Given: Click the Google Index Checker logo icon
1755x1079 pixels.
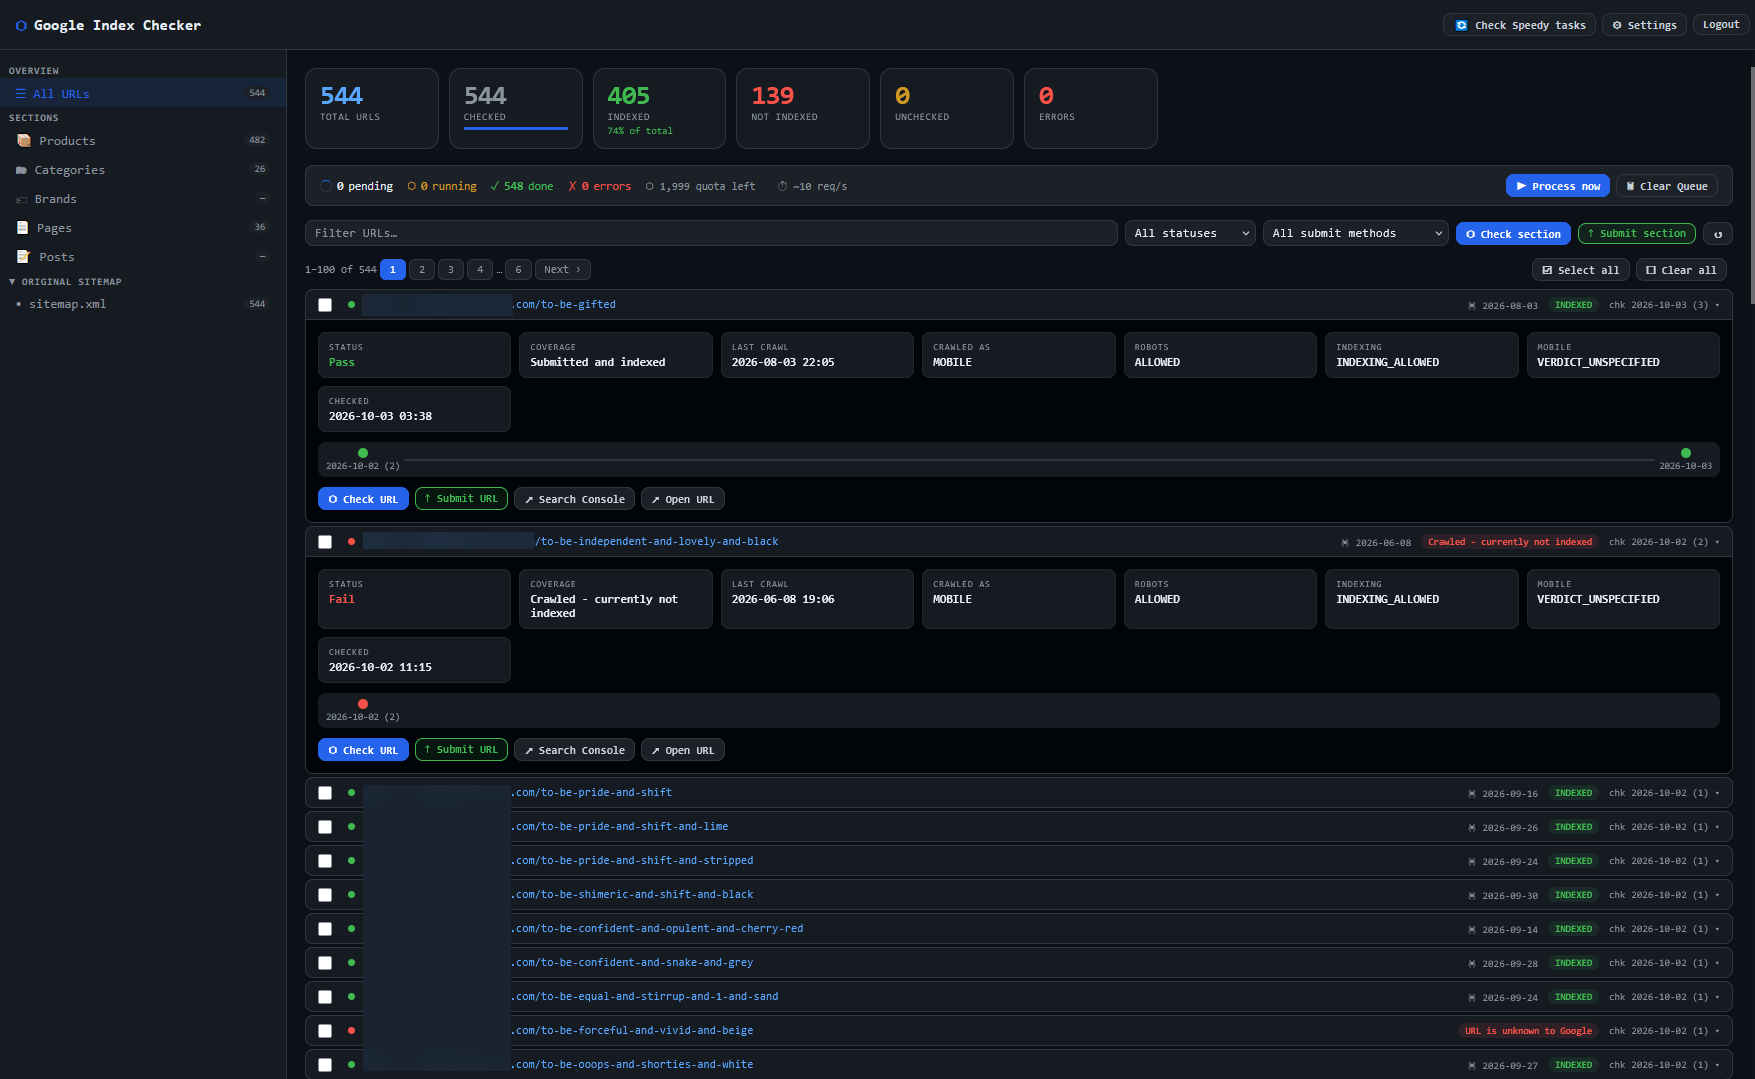Looking at the screenshot, I should [21, 26].
